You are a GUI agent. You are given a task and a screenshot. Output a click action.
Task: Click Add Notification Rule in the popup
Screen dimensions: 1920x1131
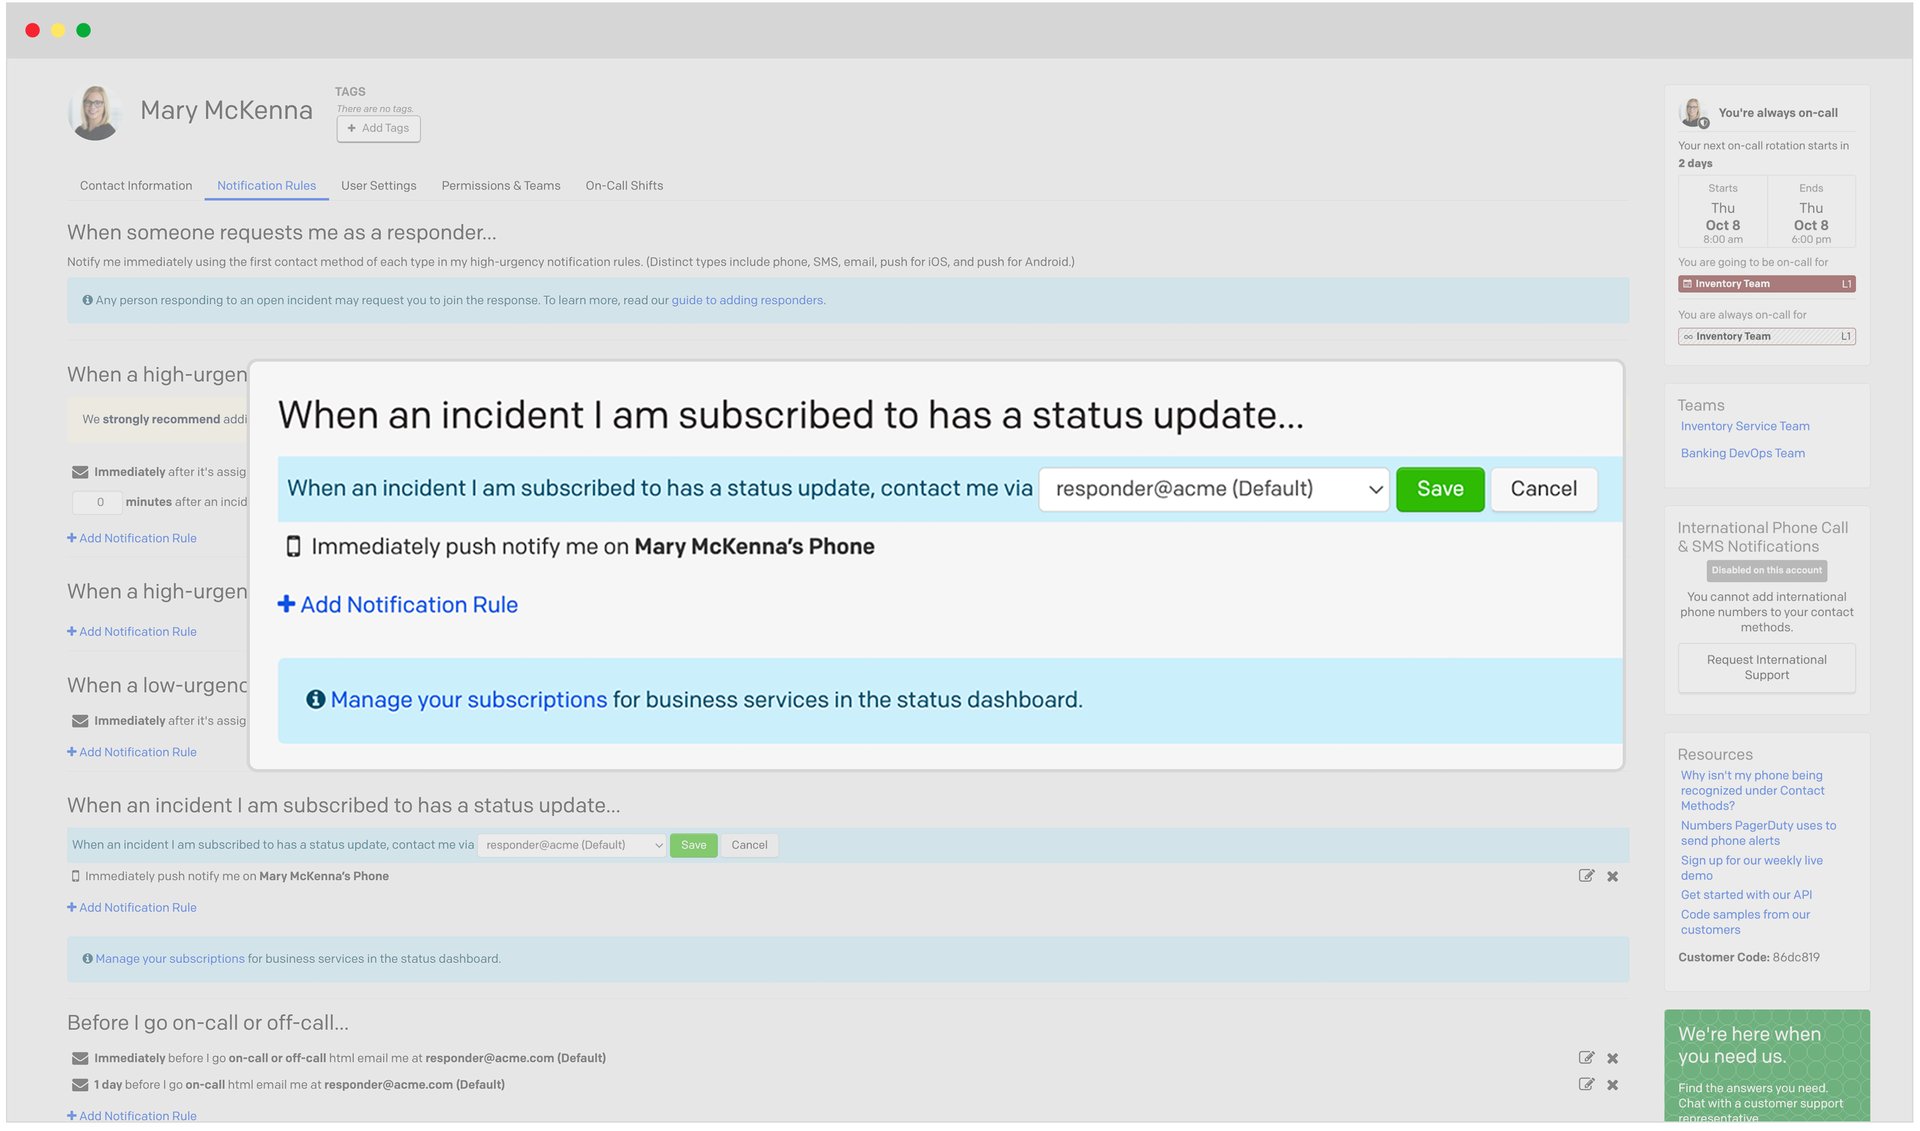tap(398, 605)
